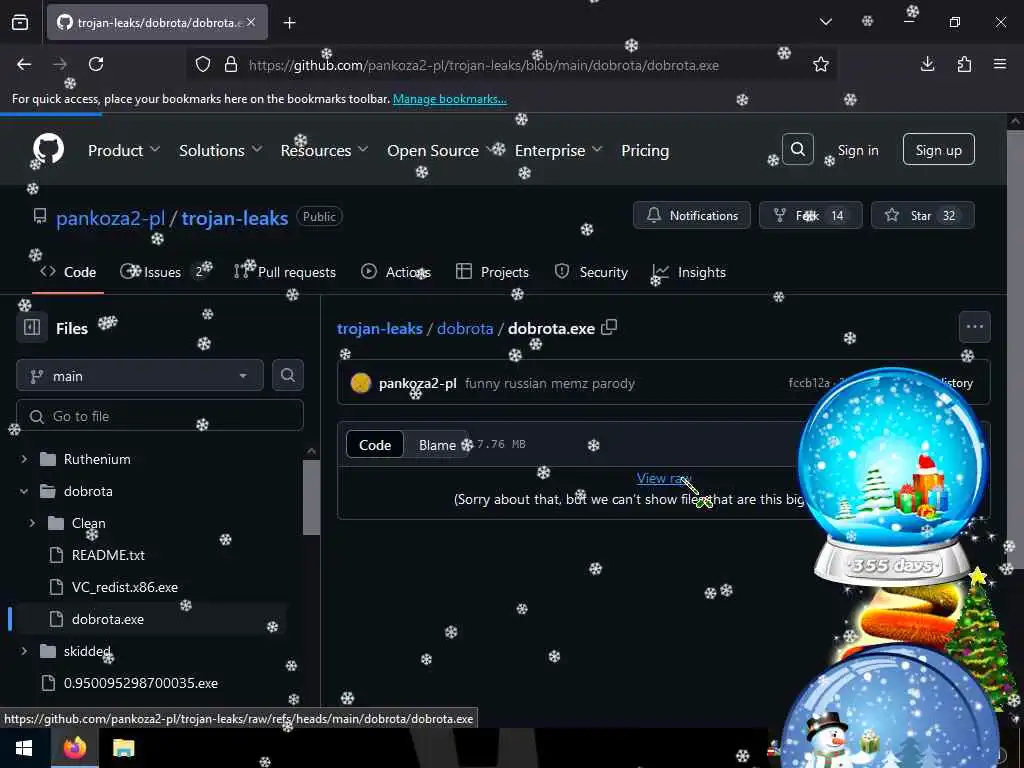The height and width of the screenshot is (768, 1024).
Task: Expand the Resources menu
Action: (324, 150)
